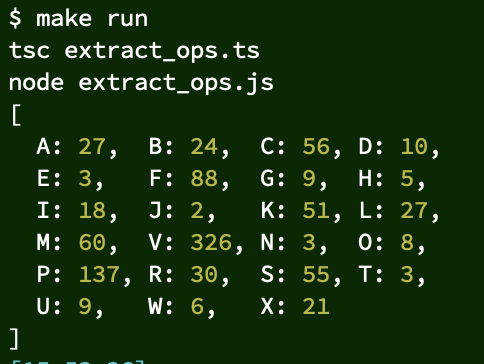Click the value 51 next to K:
The width and height of the screenshot is (484, 364).
point(316,210)
